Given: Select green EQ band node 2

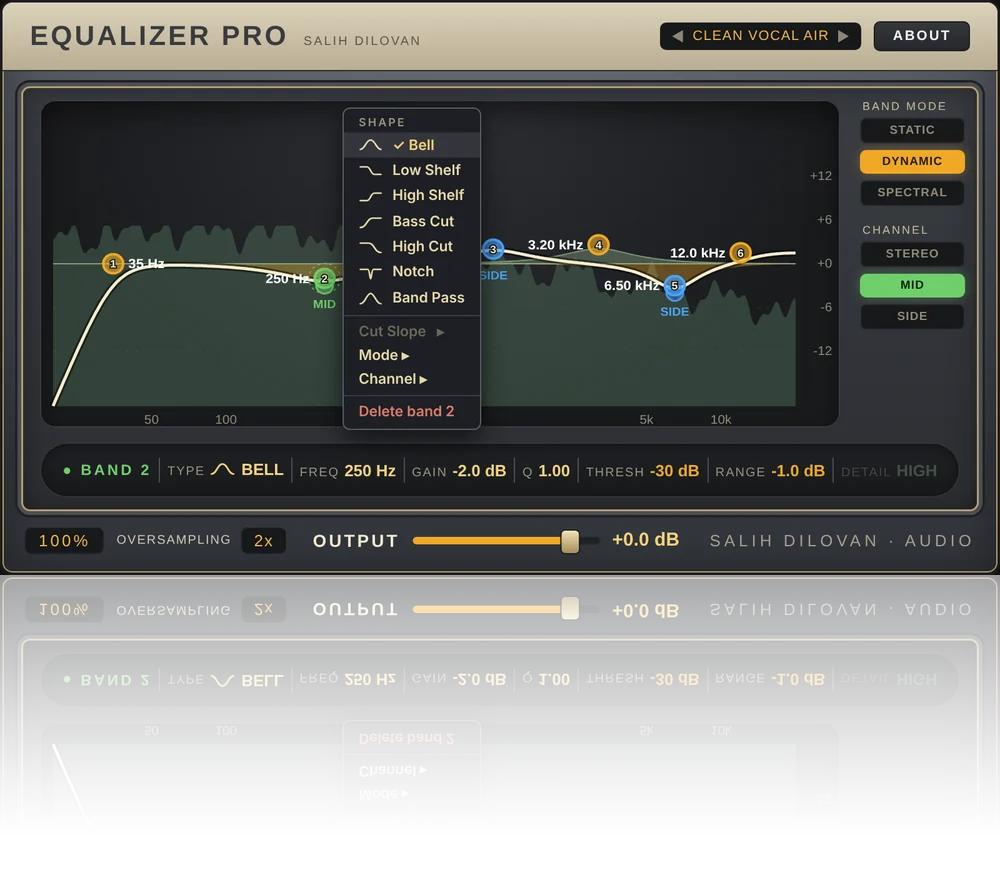Looking at the screenshot, I should point(324,279).
